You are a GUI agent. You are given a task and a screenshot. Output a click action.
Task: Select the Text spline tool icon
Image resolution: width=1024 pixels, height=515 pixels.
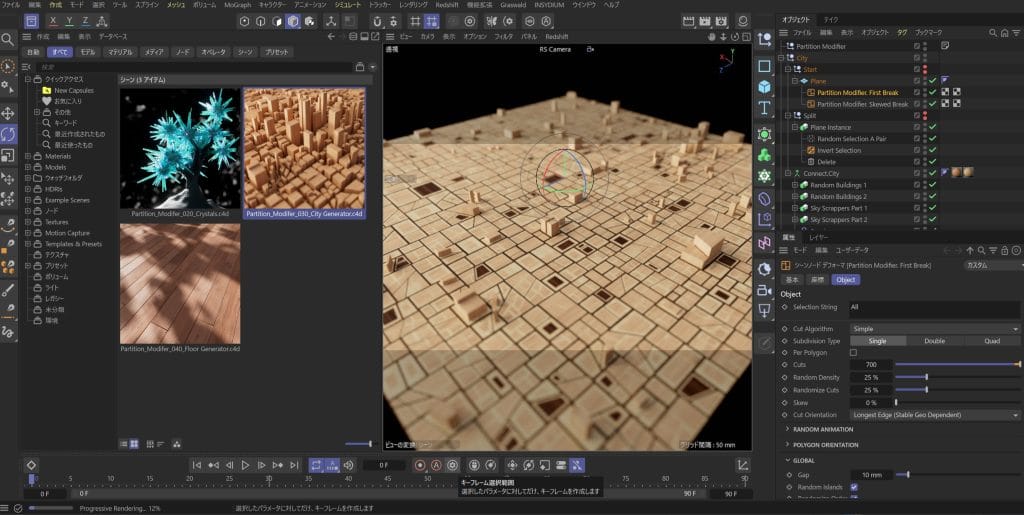tap(764, 108)
